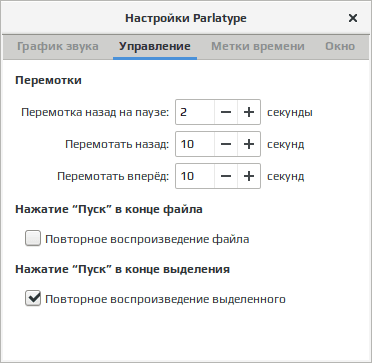Click the Перемотать назад value field
Viewport: 372px width, 363px height.
195,144
